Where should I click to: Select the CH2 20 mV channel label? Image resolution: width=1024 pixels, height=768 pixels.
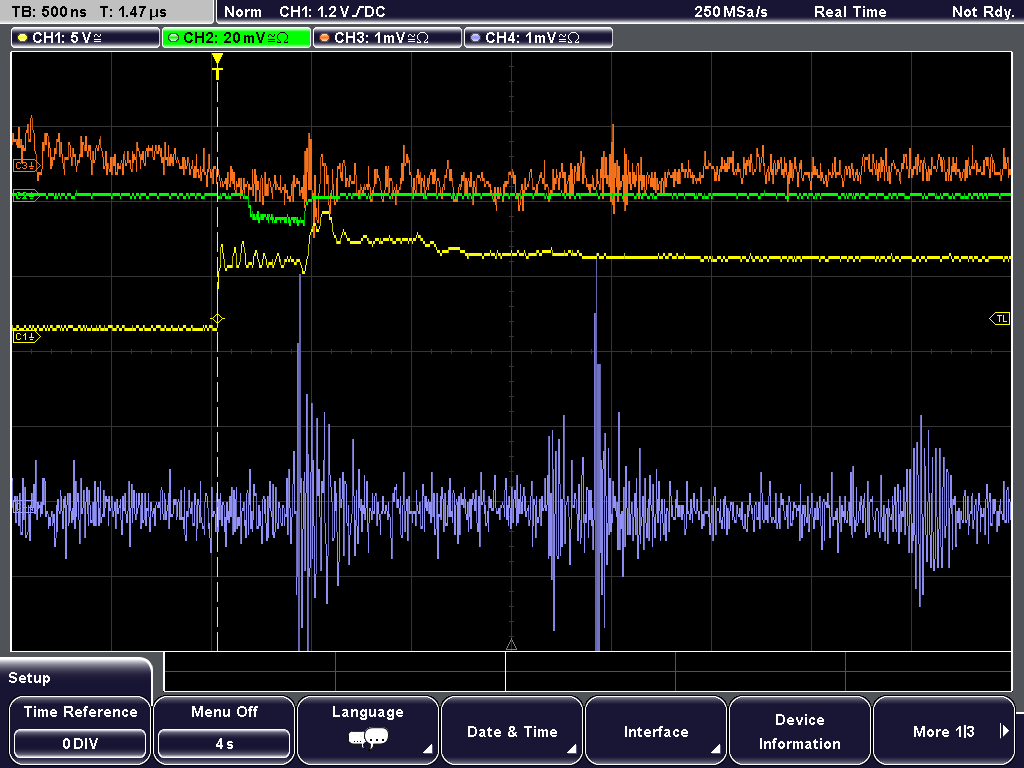coord(236,38)
